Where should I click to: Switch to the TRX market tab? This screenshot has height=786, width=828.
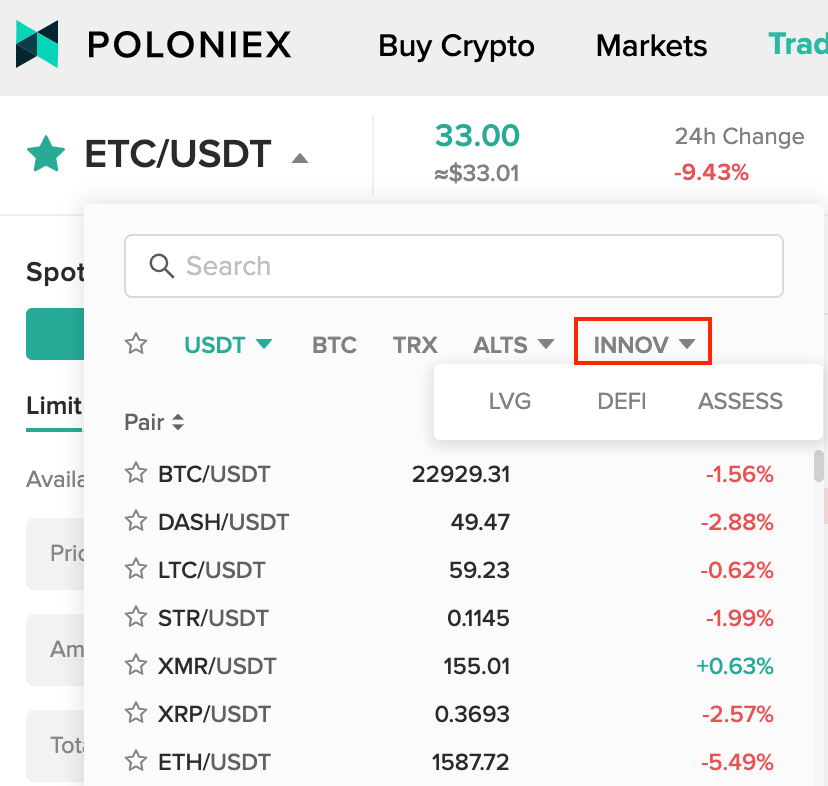click(415, 345)
